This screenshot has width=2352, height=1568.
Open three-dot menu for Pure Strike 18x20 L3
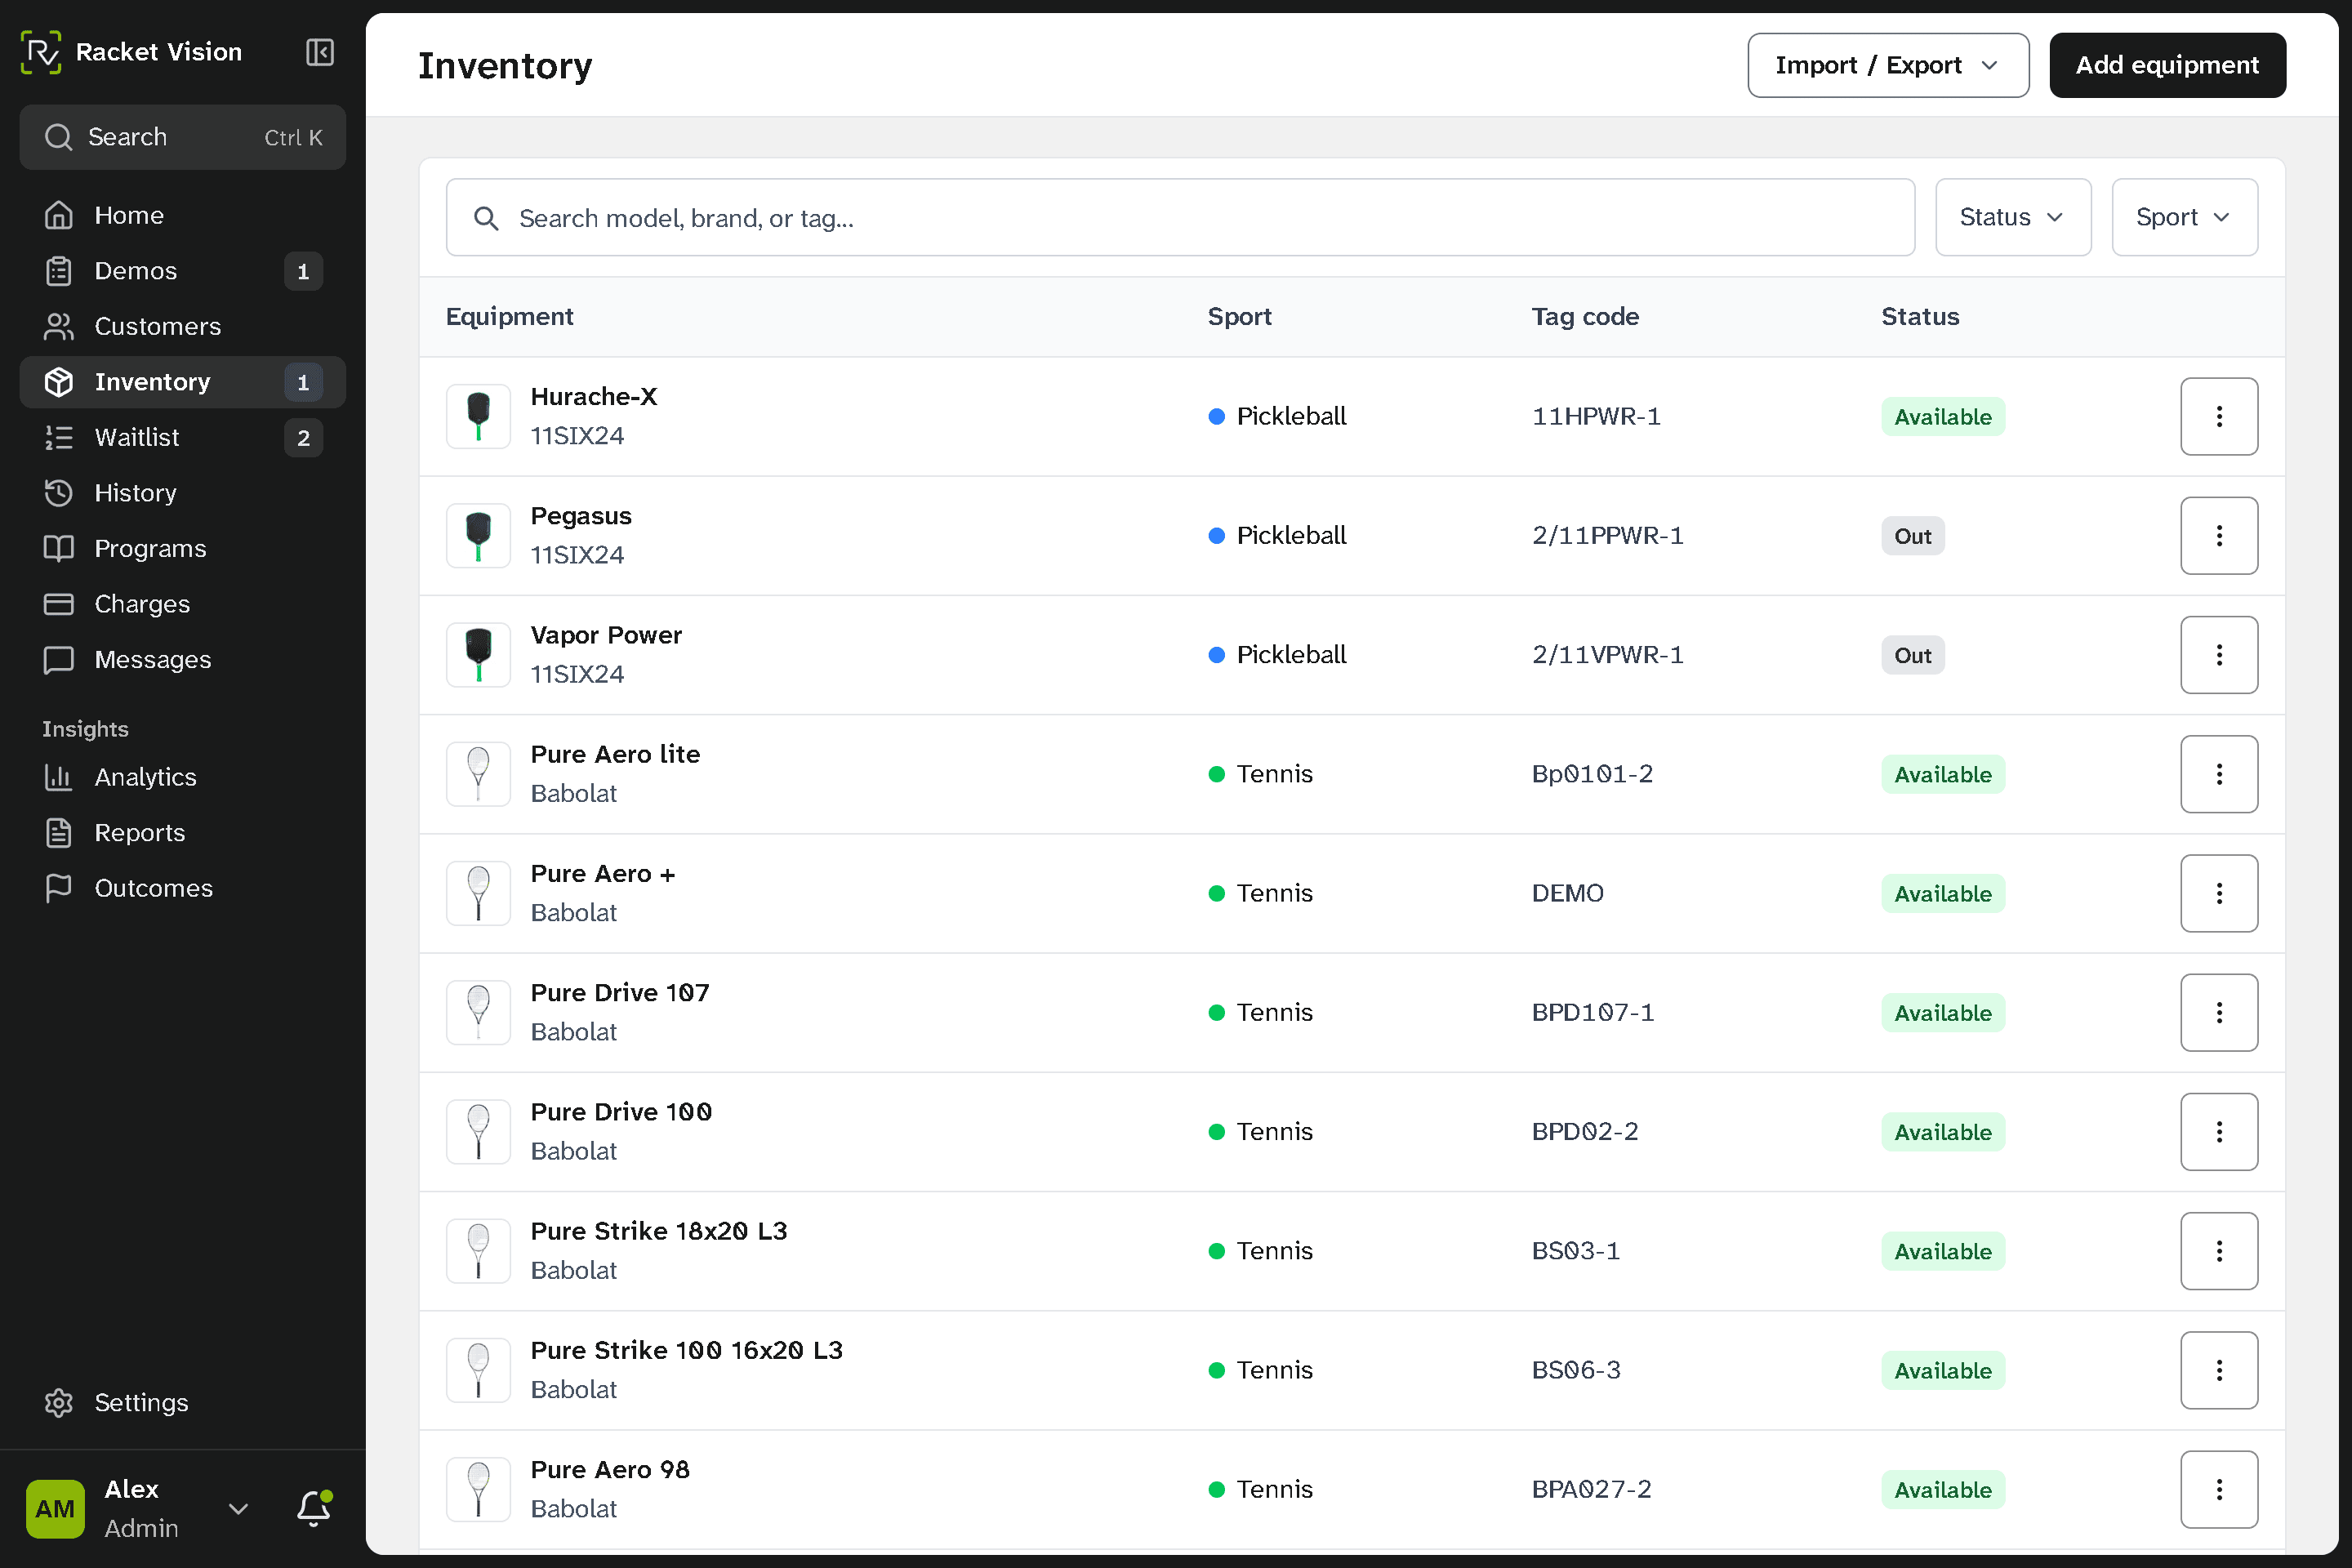[2219, 1251]
